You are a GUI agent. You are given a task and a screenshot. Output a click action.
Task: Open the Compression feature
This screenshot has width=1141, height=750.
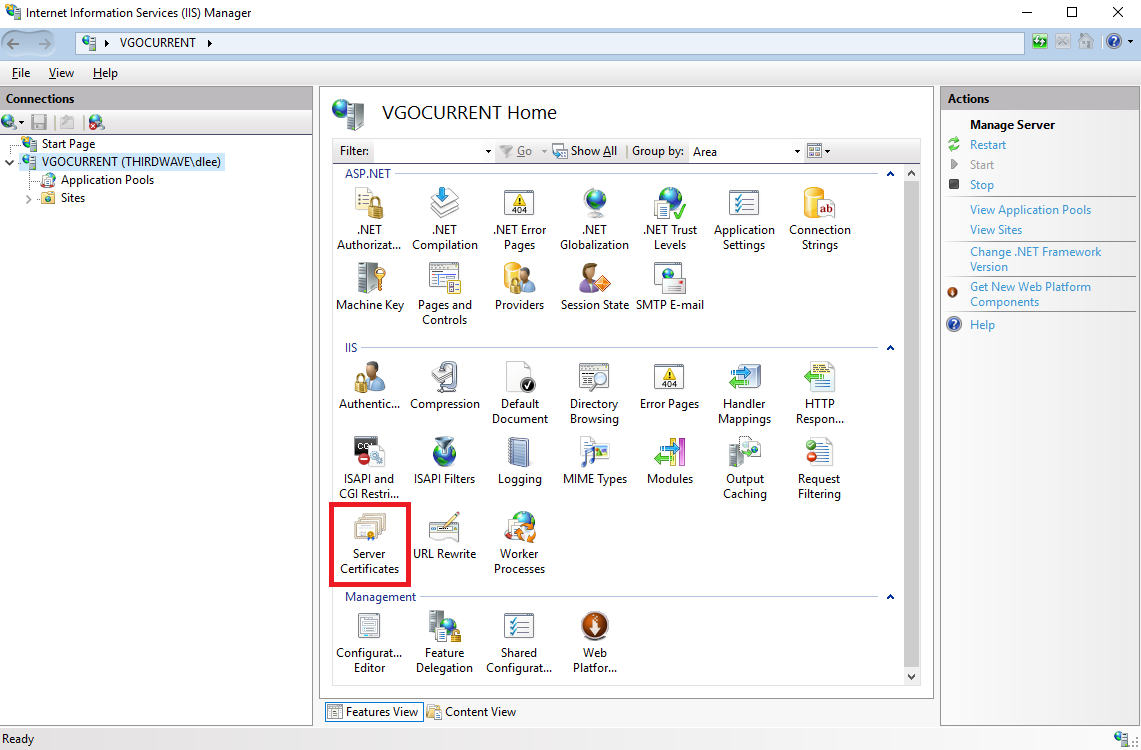(x=445, y=386)
